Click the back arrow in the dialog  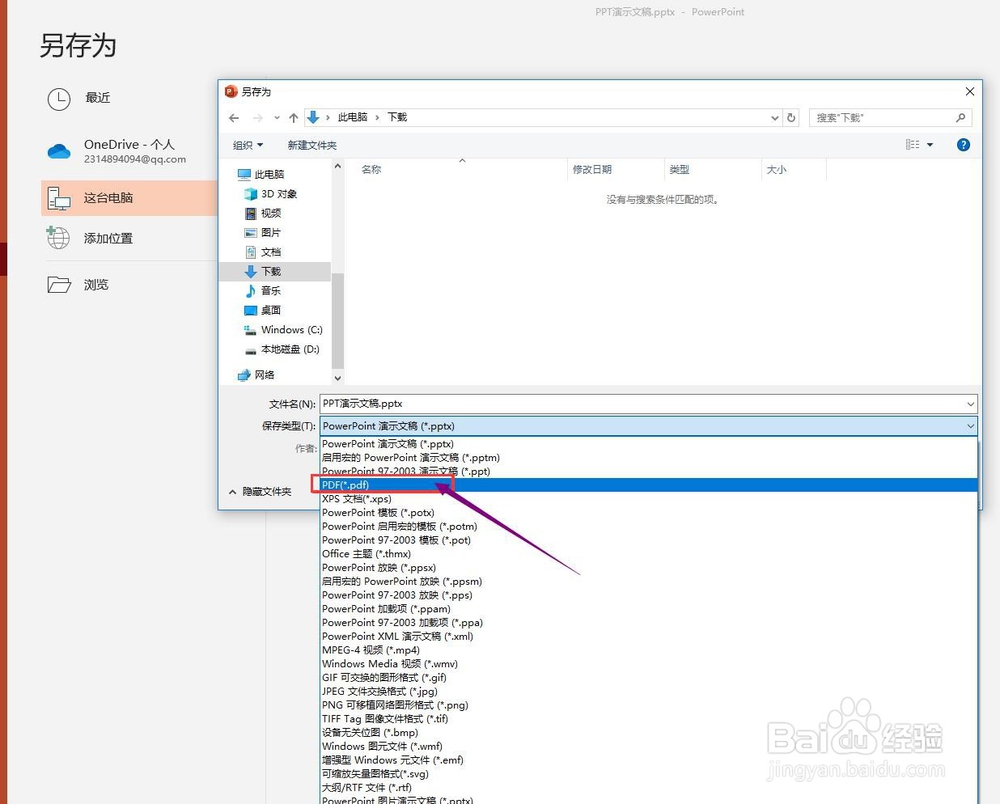(234, 118)
